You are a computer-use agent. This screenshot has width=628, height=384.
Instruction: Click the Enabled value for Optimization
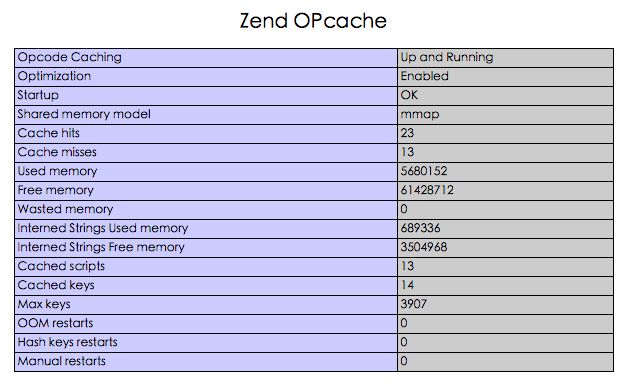point(425,76)
